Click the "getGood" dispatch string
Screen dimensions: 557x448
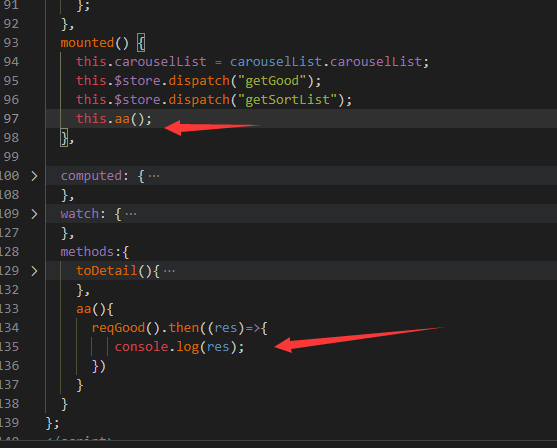[272, 81]
